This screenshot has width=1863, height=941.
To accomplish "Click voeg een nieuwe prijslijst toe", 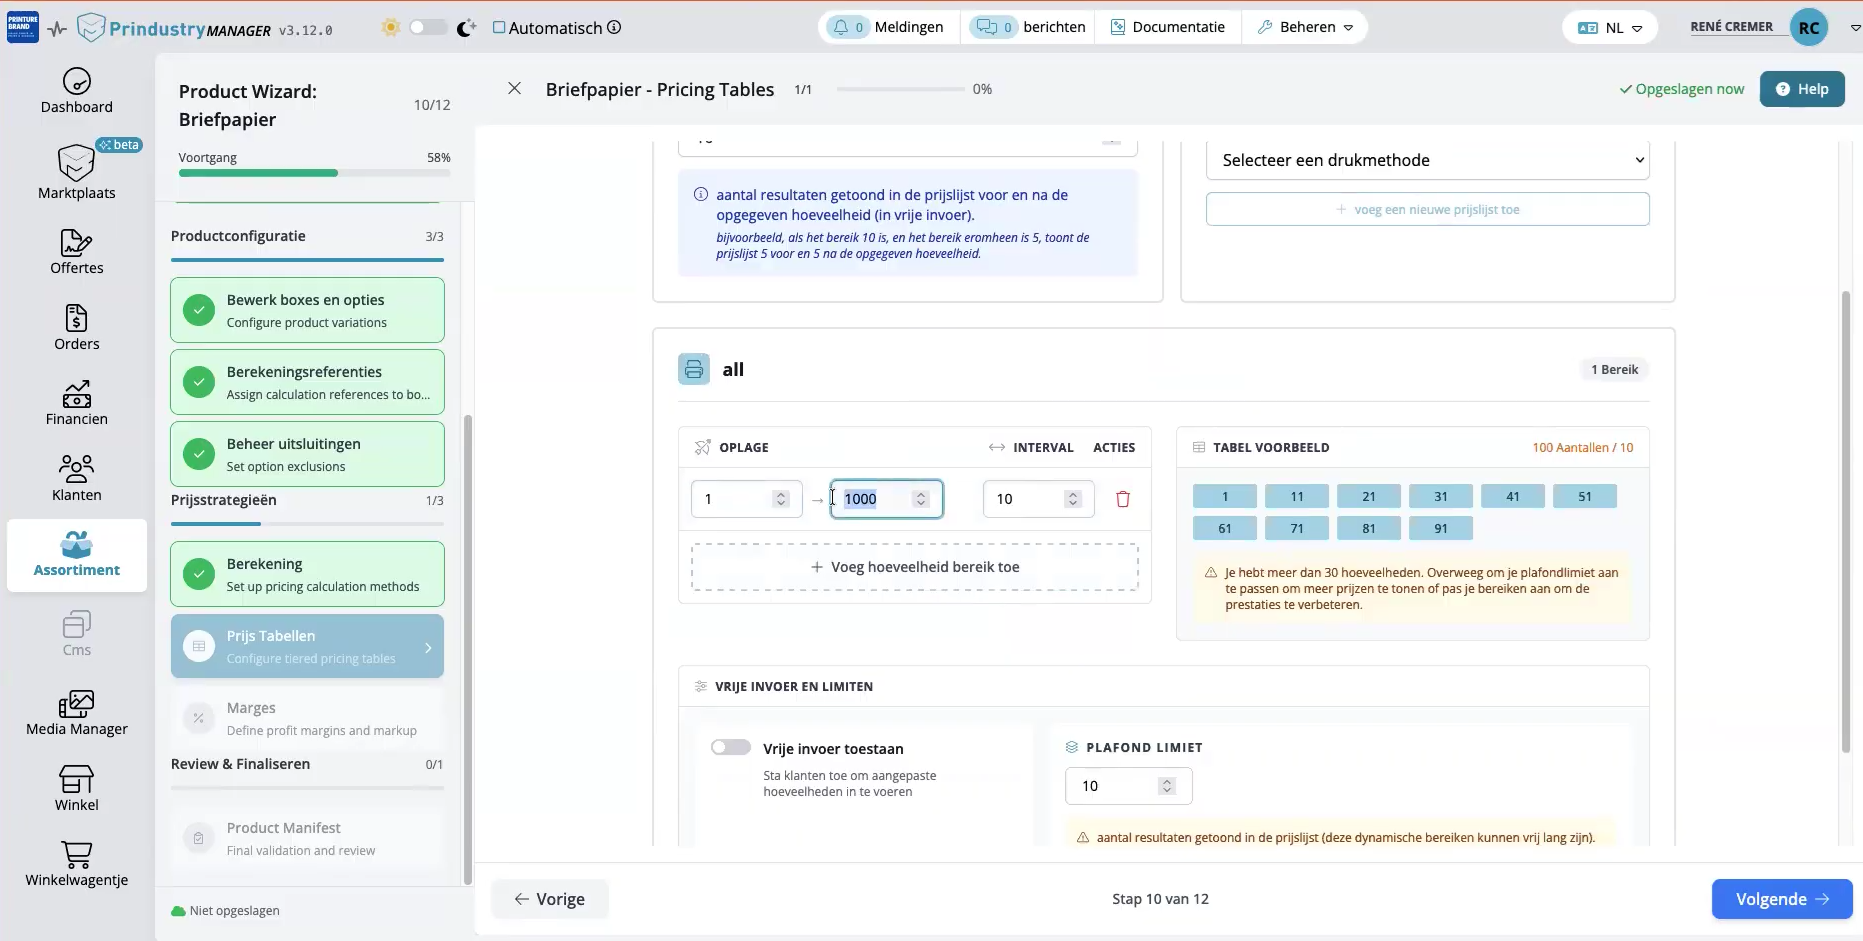I will coord(1427,209).
